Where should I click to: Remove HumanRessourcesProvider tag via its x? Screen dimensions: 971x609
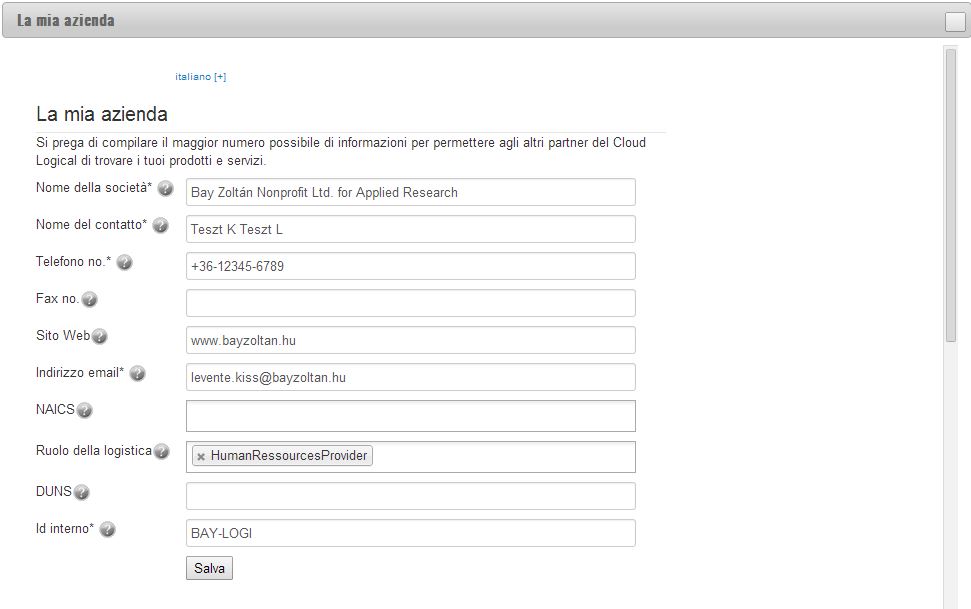201,457
